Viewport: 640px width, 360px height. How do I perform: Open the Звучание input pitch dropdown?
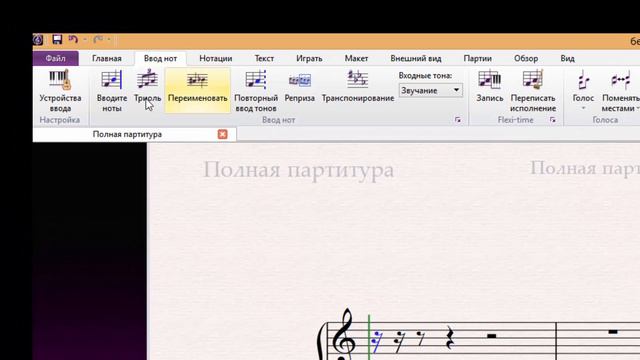431,90
